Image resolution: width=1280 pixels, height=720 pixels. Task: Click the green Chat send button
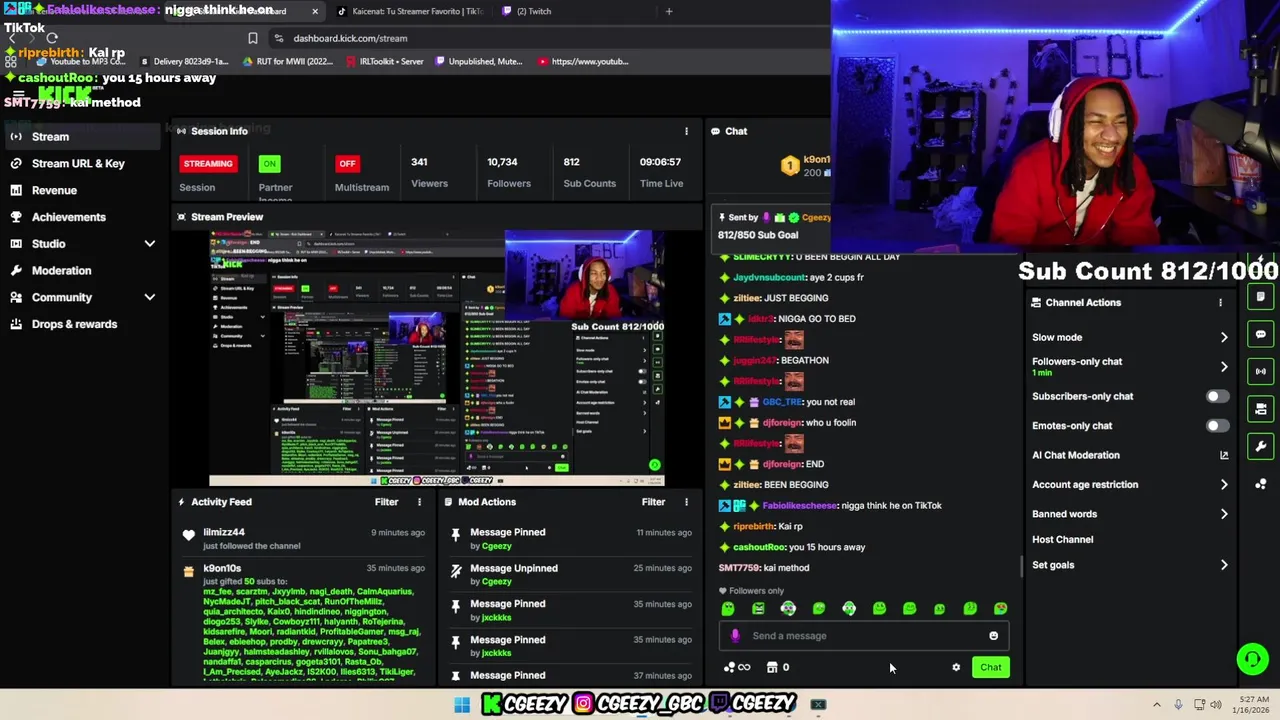pyautogui.click(x=991, y=667)
